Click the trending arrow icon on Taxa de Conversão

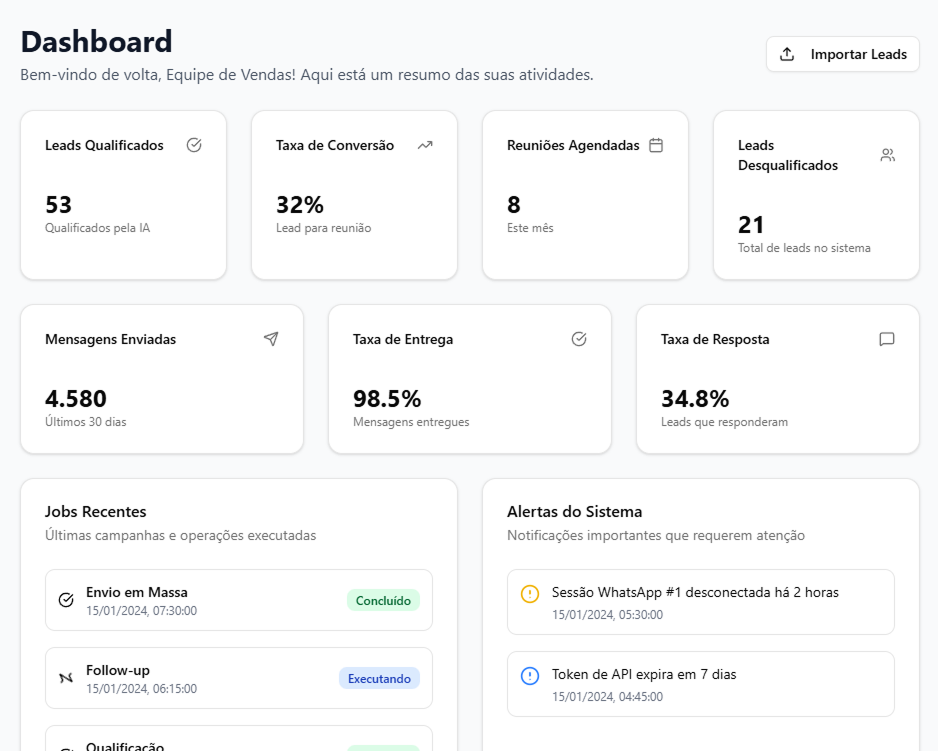pos(425,145)
